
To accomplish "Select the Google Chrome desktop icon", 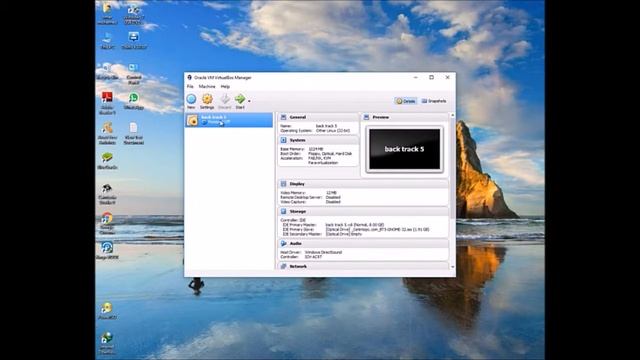I will pos(107,223).
